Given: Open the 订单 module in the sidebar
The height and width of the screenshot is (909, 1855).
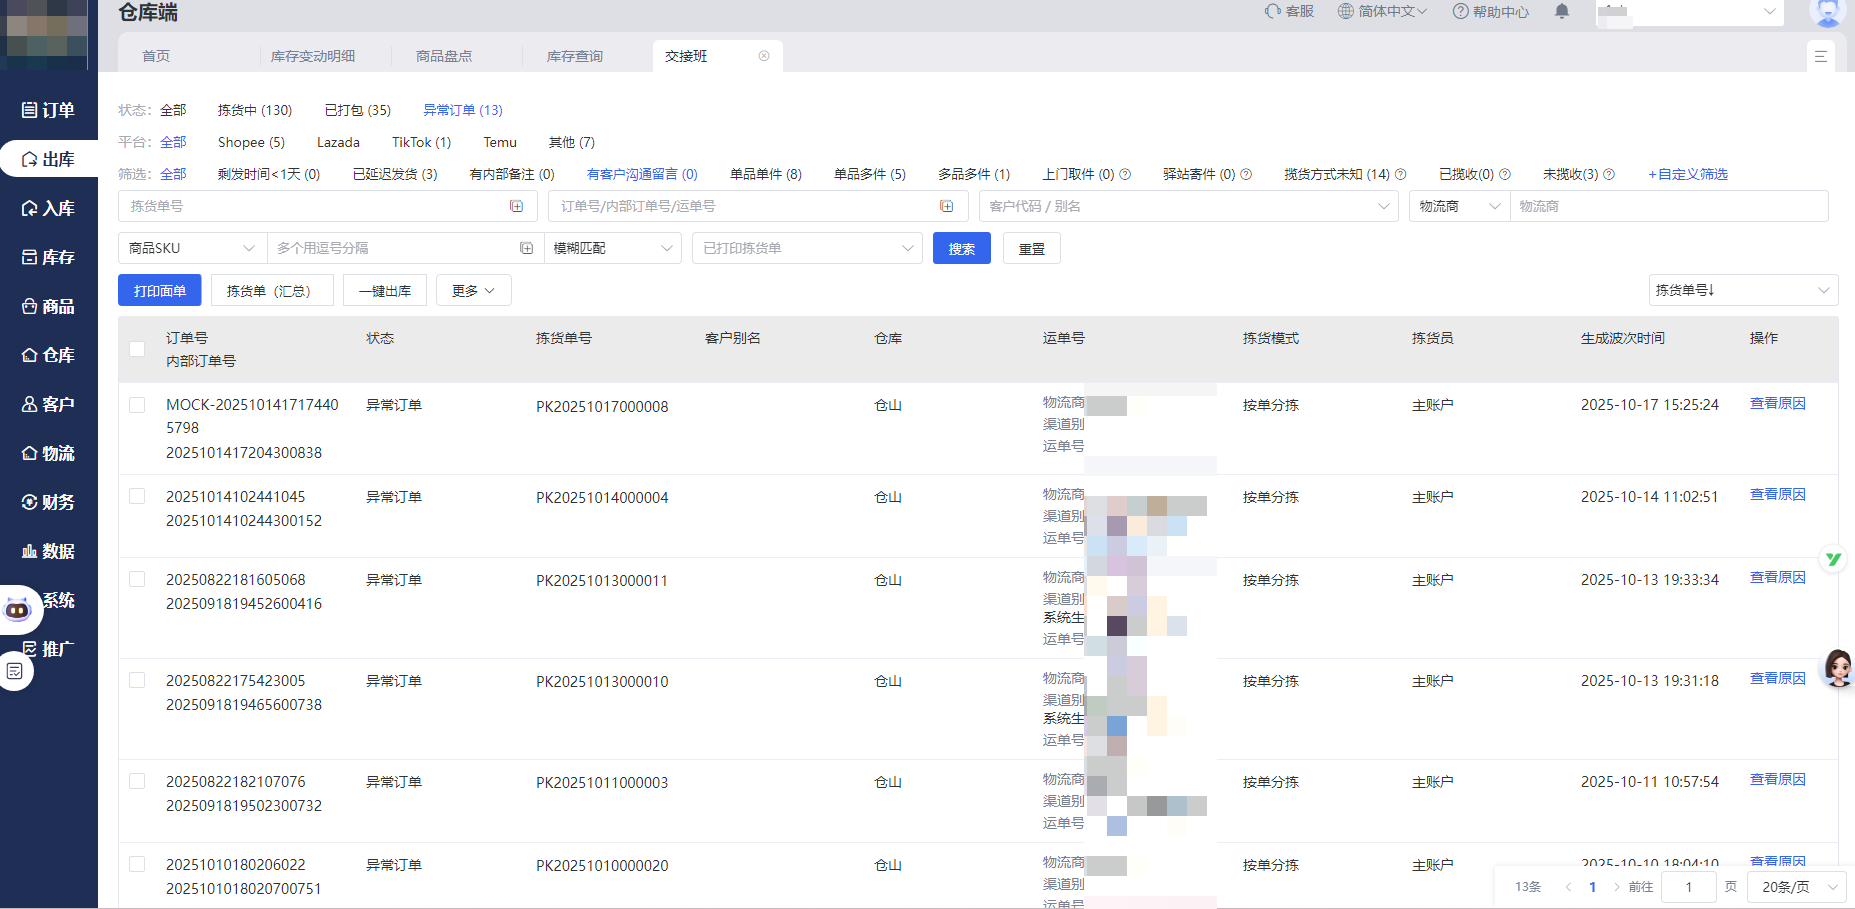Looking at the screenshot, I should click(x=49, y=110).
